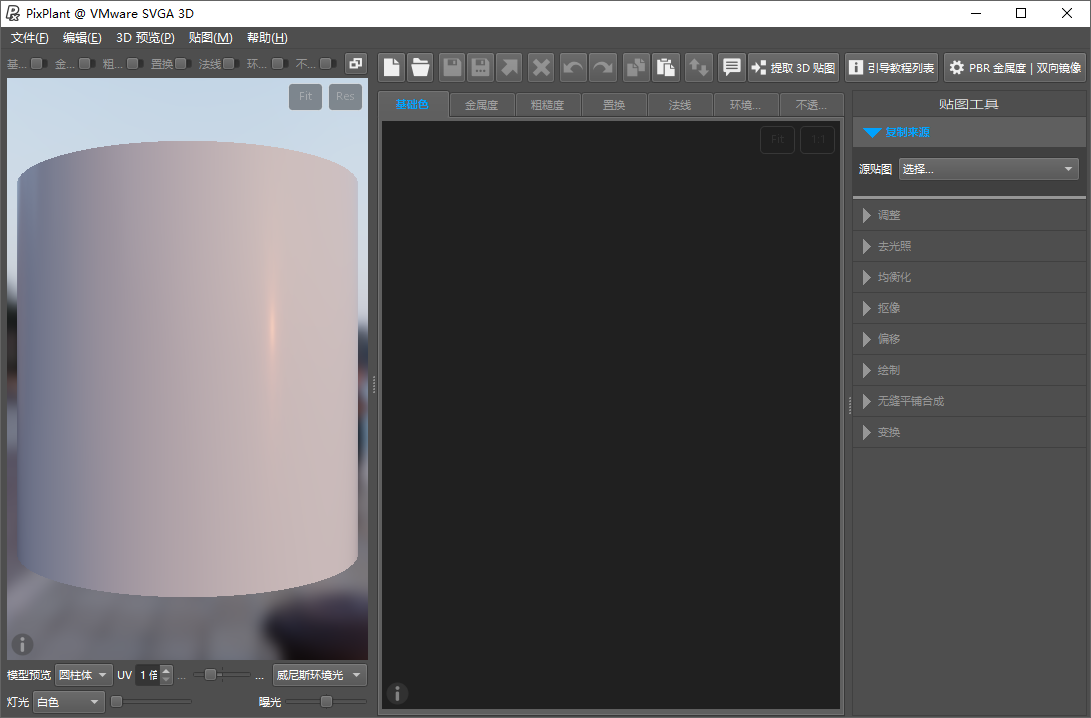Viewport: 1091px width, 718px height.
Task: Open file with the folder icon
Action: [420, 67]
